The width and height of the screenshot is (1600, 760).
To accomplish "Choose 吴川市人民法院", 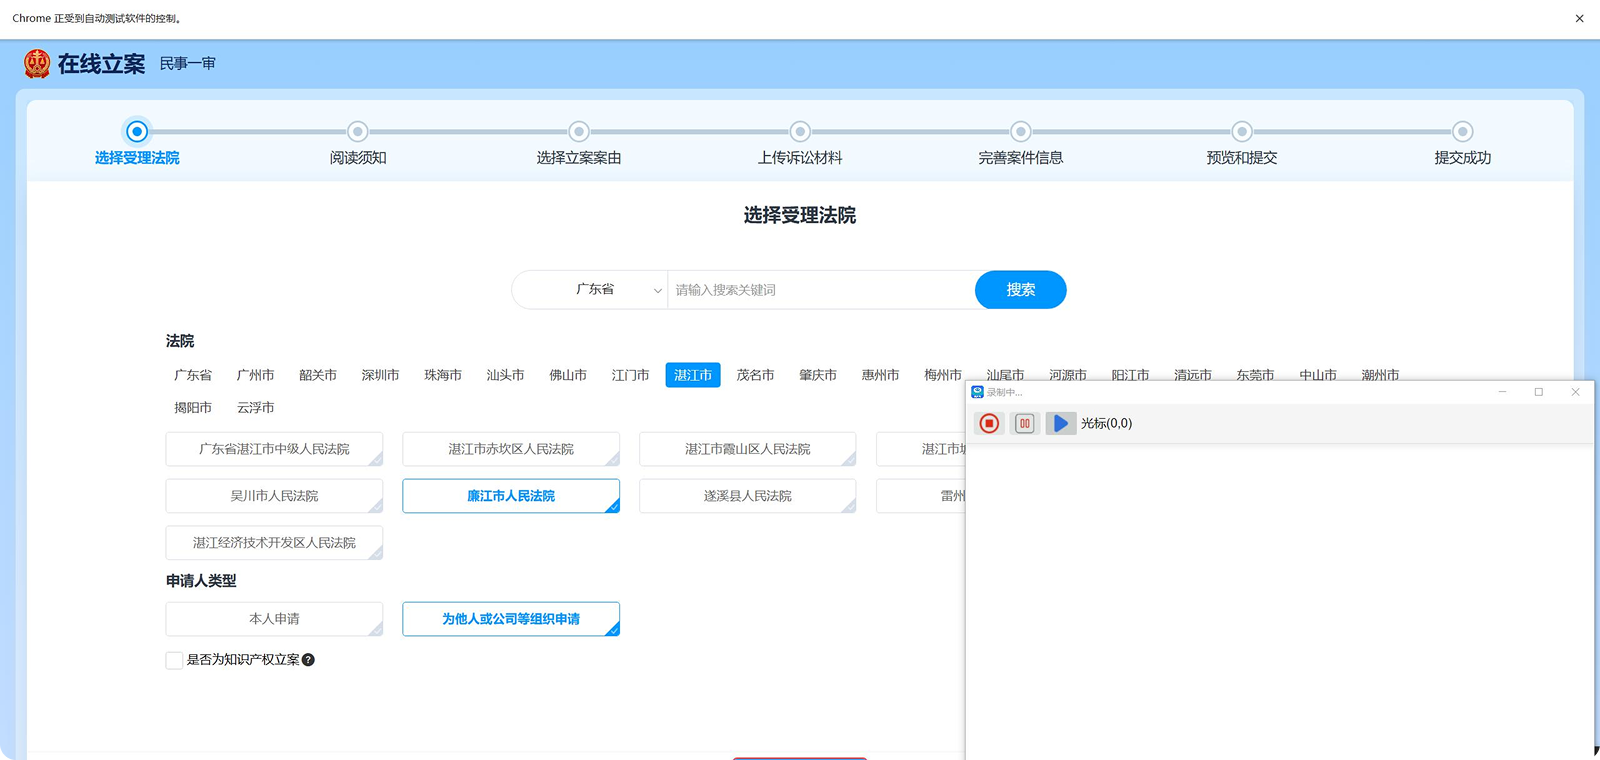I will (x=274, y=496).
